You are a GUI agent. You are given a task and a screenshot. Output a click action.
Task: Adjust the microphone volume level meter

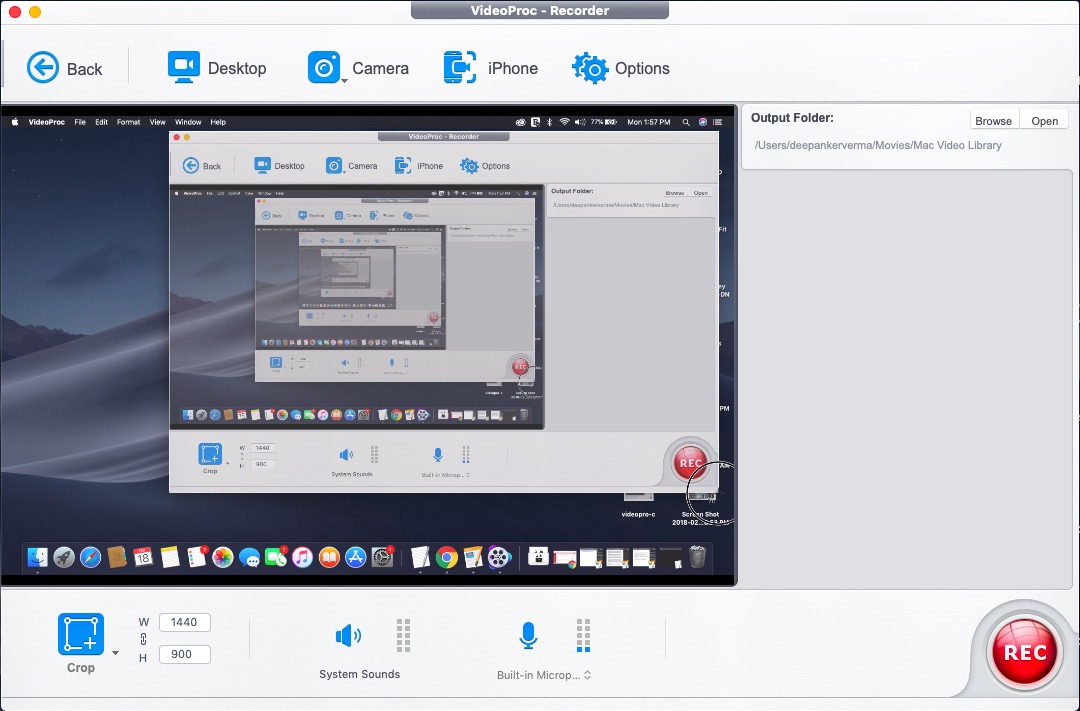[583, 635]
